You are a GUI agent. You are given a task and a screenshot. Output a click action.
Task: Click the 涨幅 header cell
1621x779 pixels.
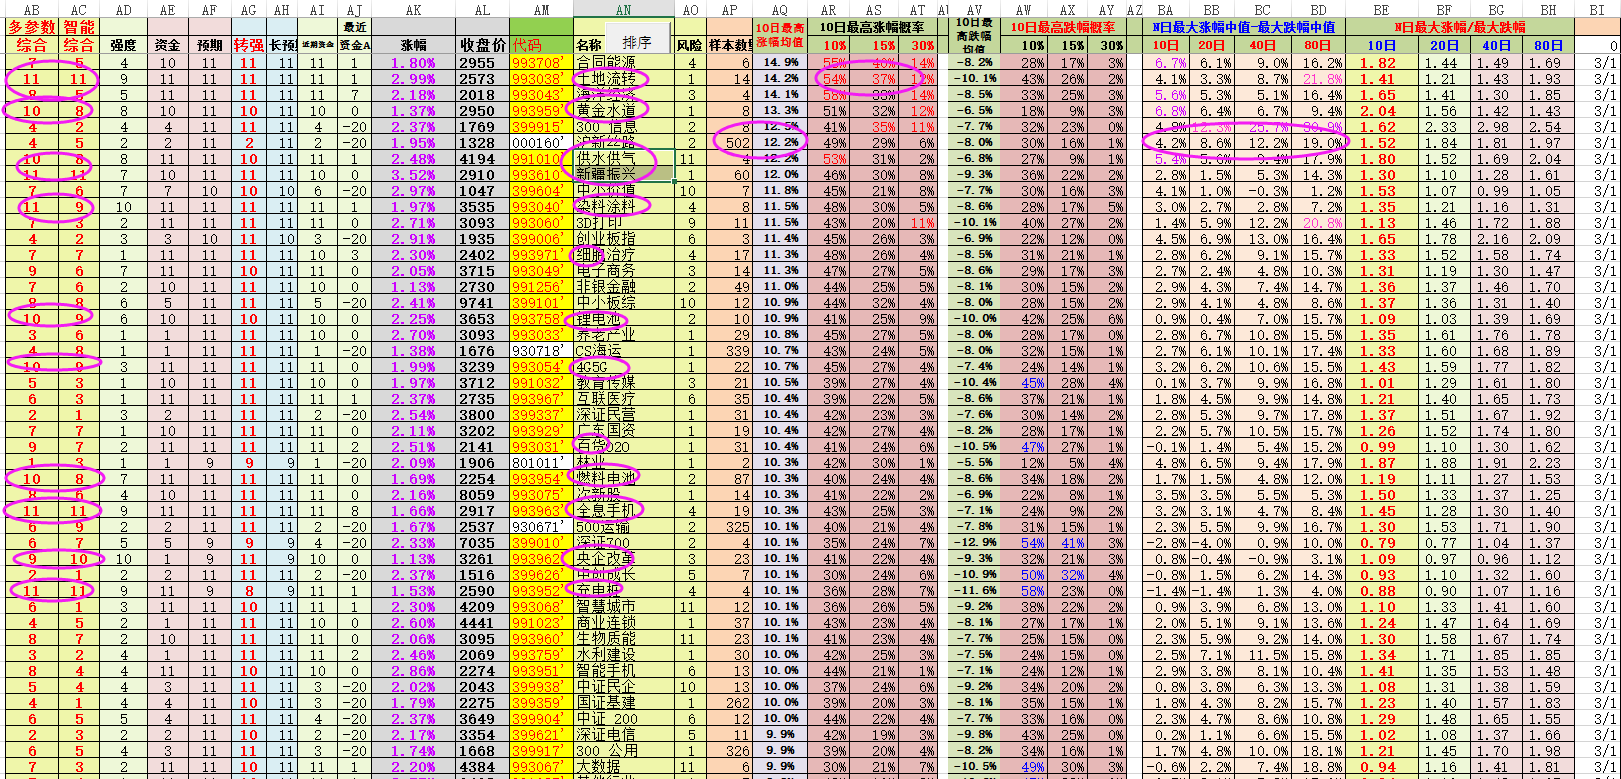point(413,45)
